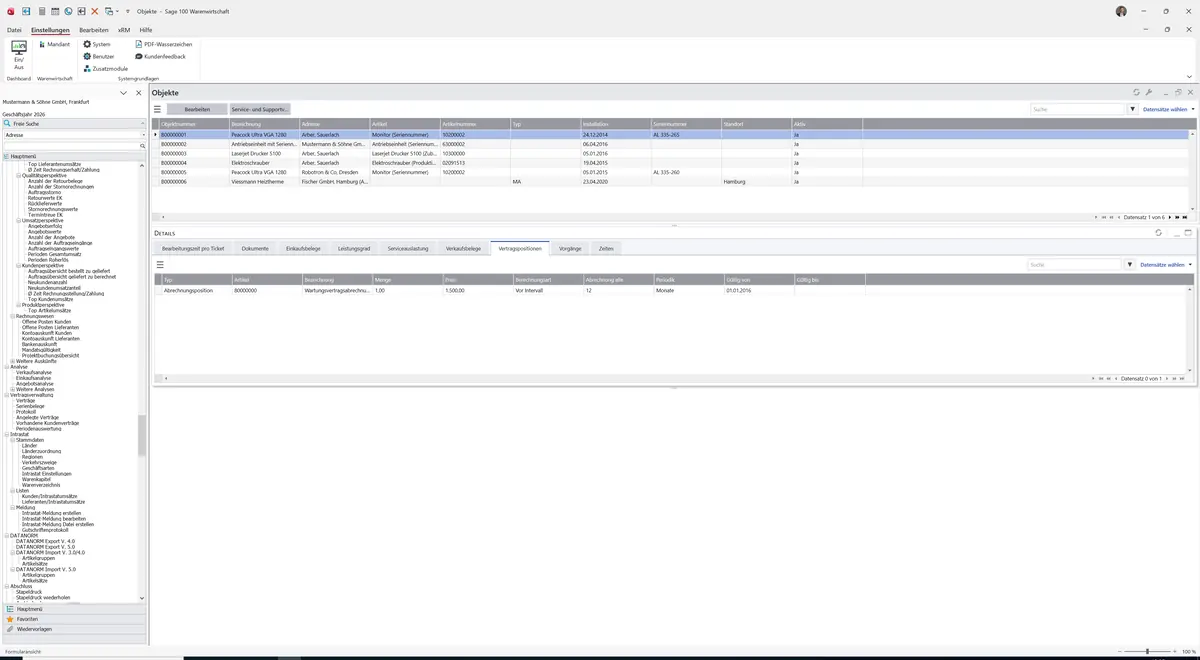Viewport: 1200px width, 660px height.
Task: Click the filter funnel next to Objekte search
Action: (x=1133, y=109)
